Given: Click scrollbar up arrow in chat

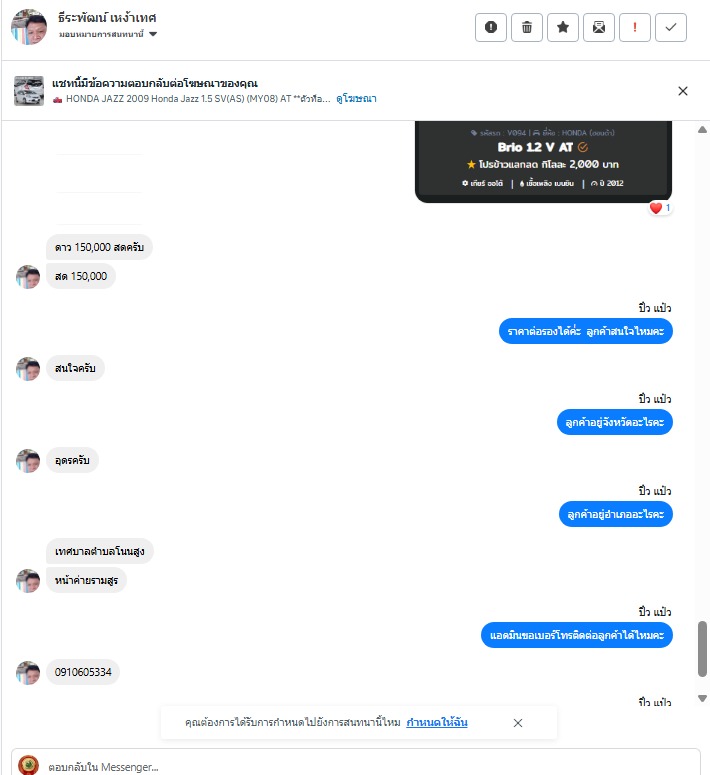Looking at the screenshot, I should [702, 130].
